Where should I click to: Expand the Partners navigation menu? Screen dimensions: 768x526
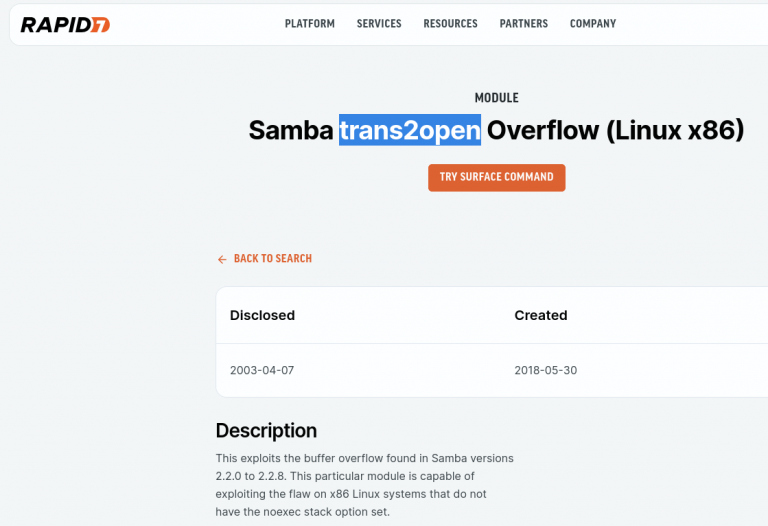[x=524, y=24]
